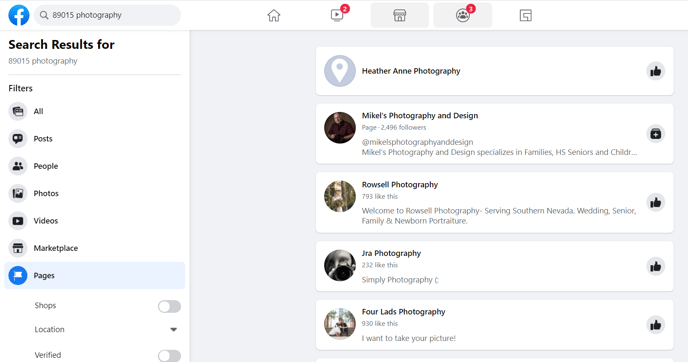Like Rowsell Photography page
This screenshot has height=362, width=688.
656,202
